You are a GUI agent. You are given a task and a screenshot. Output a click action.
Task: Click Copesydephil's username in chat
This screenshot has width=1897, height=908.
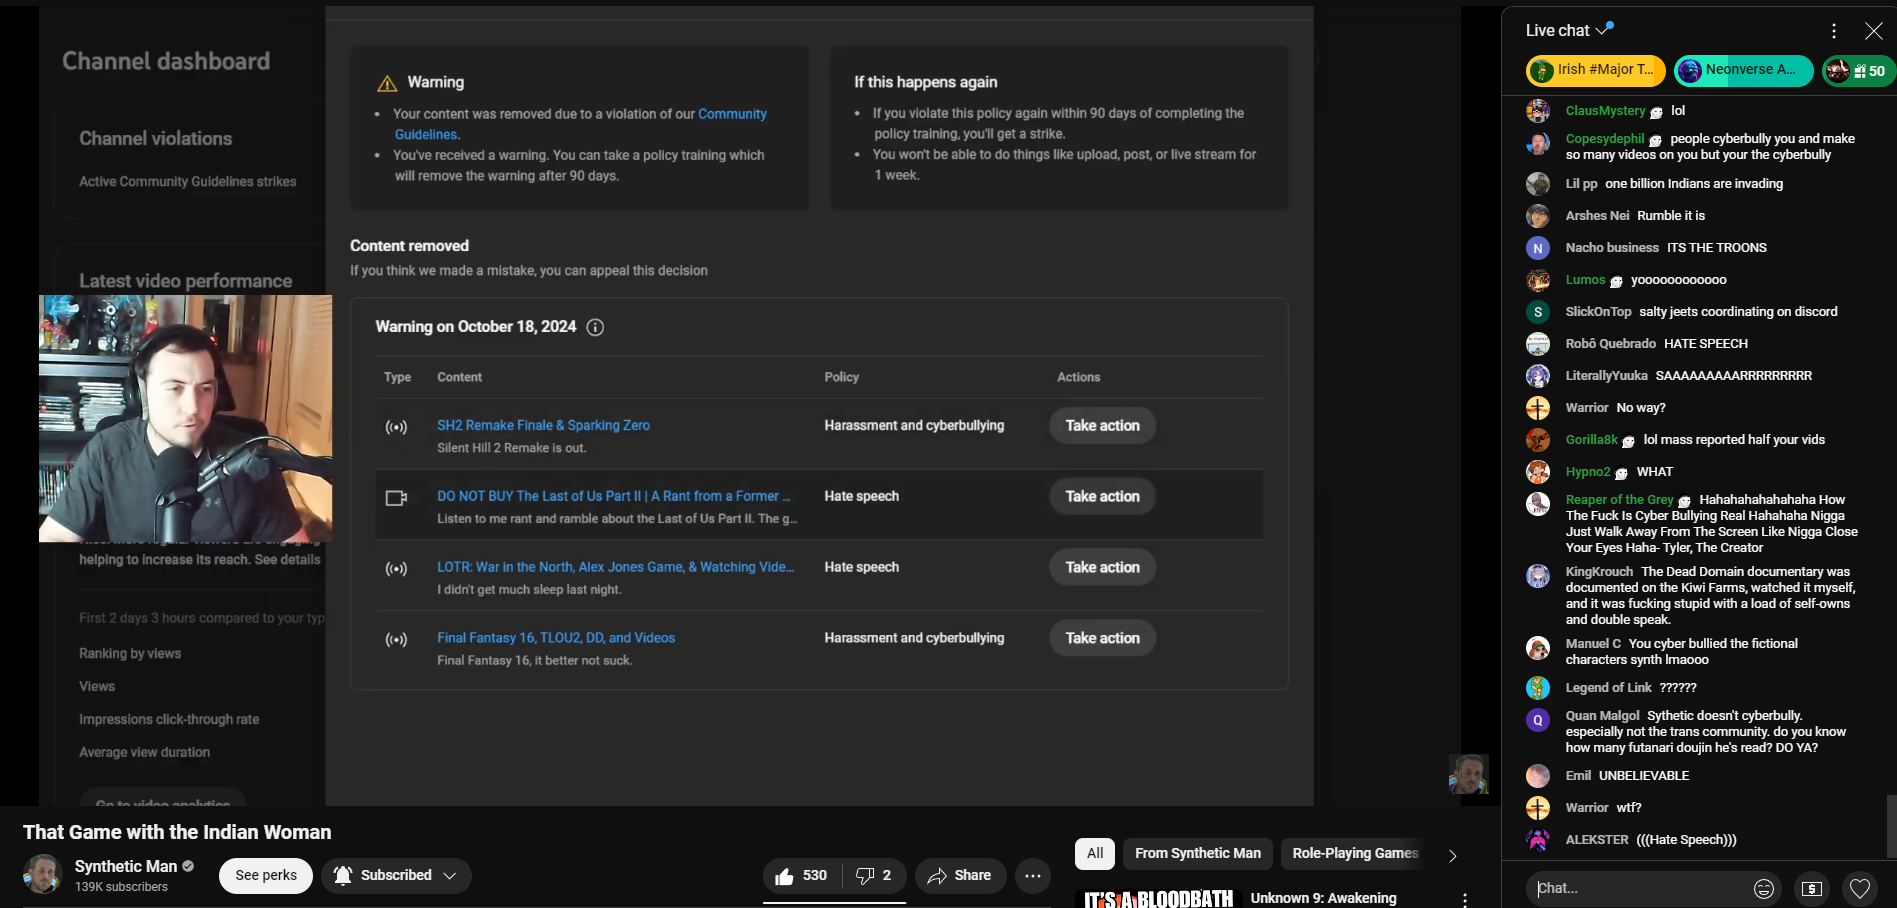point(1604,139)
